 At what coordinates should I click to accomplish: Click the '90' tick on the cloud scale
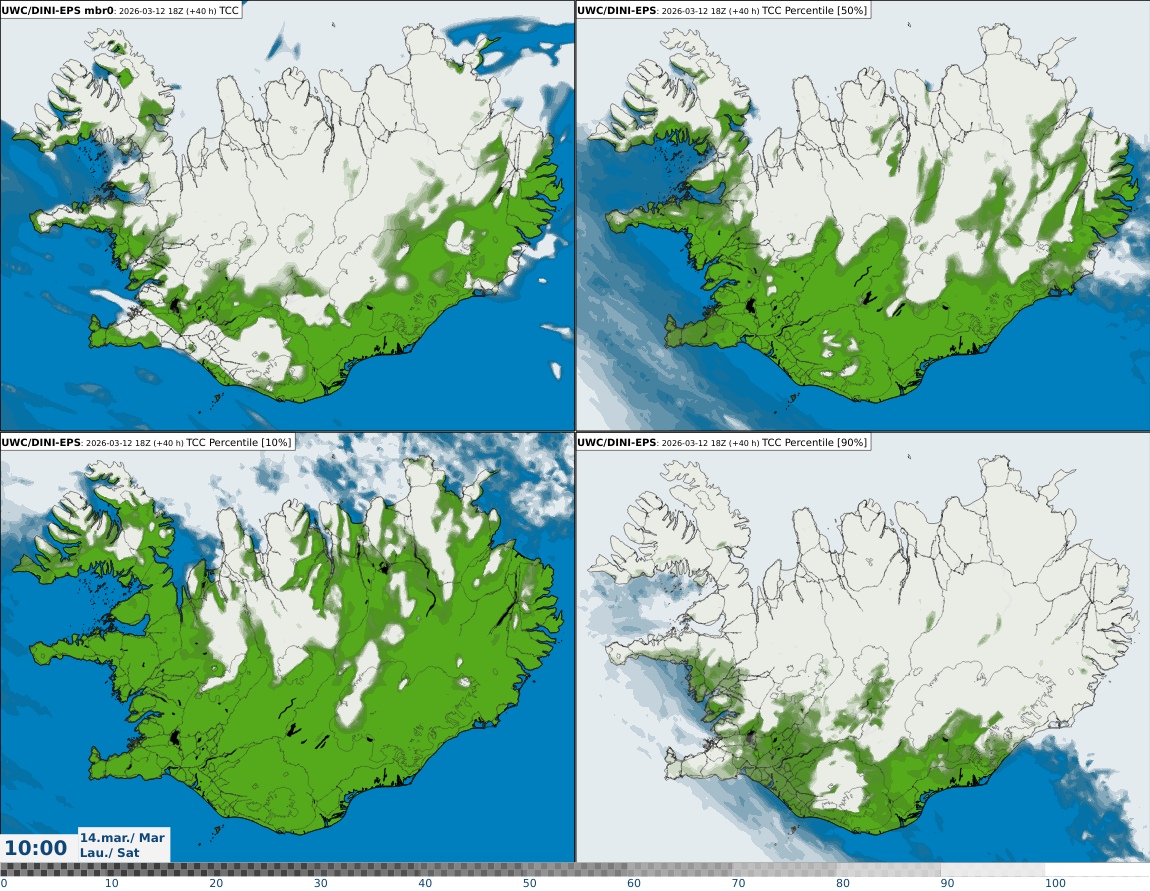tap(948, 883)
